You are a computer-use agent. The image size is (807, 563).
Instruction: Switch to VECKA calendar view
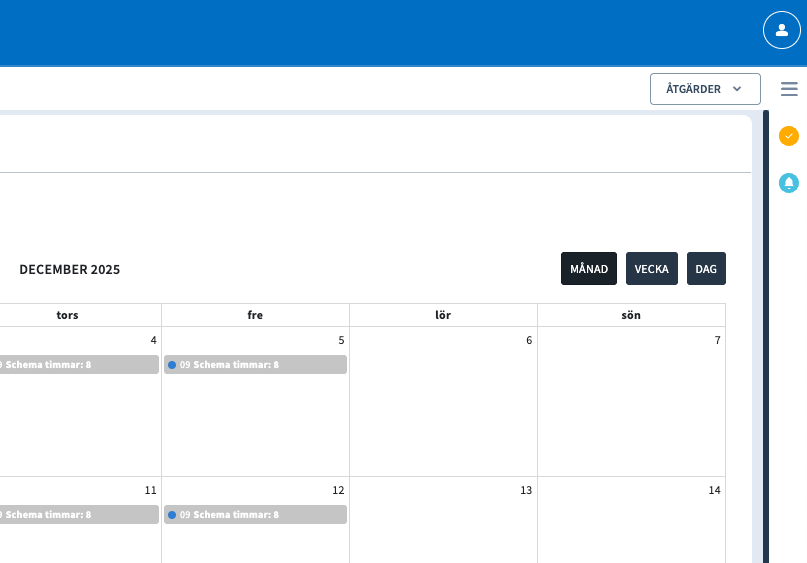[652, 269]
